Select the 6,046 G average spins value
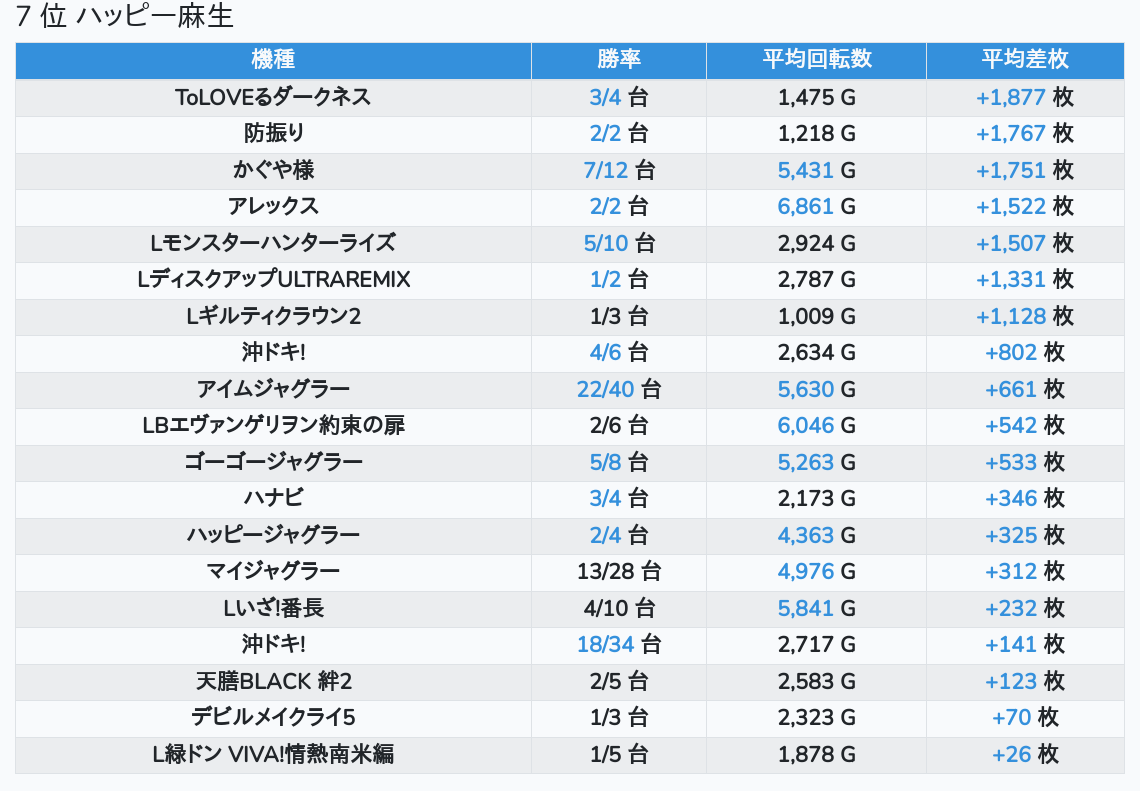Viewport: 1140px width, 791px height. tap(816, 426)
